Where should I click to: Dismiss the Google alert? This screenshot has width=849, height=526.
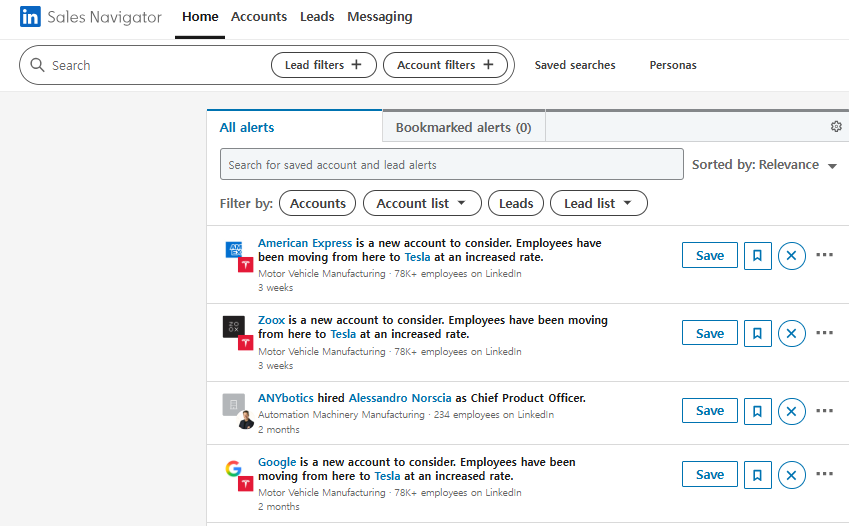(x=791, y=475)
